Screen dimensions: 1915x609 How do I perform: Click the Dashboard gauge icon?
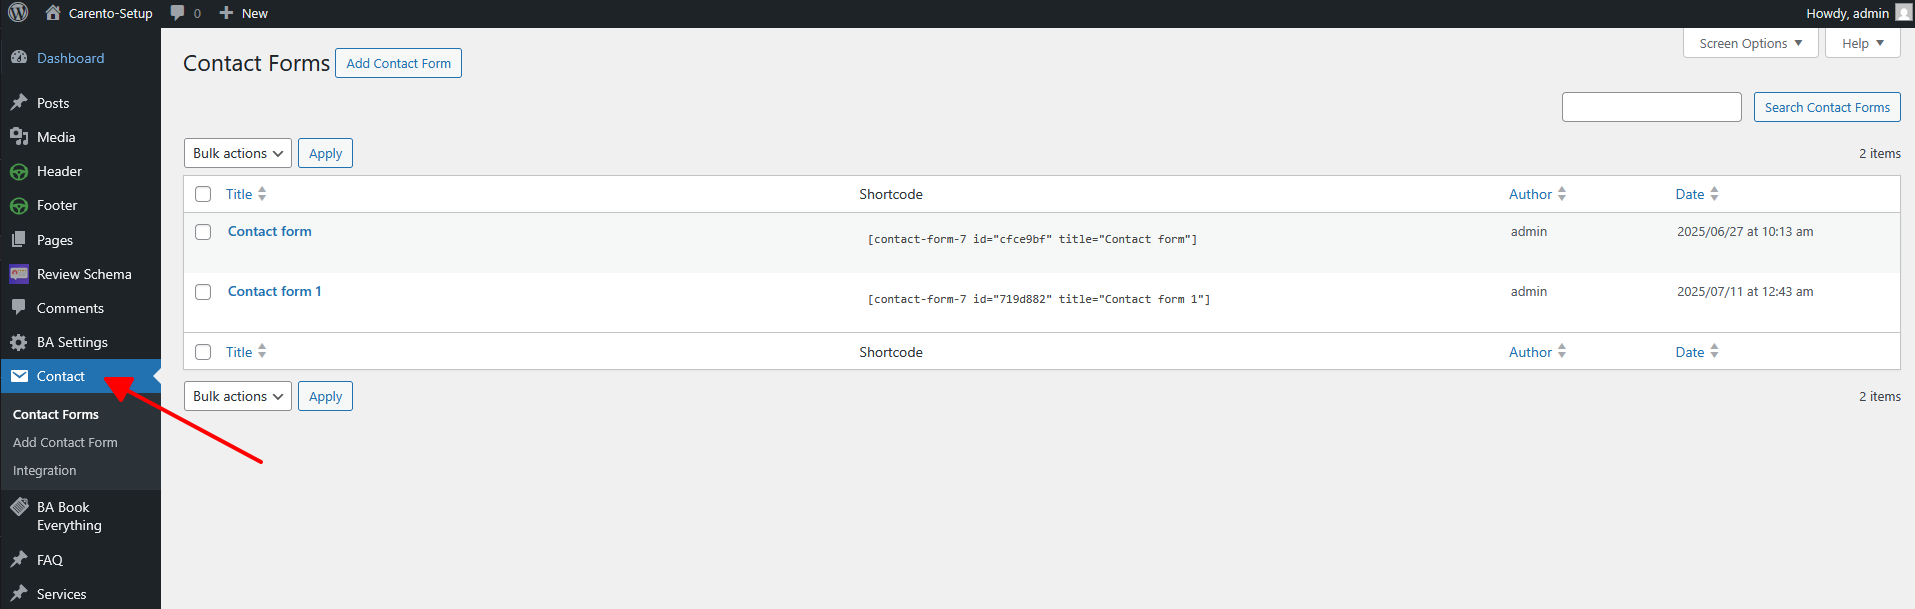(19, 58)
